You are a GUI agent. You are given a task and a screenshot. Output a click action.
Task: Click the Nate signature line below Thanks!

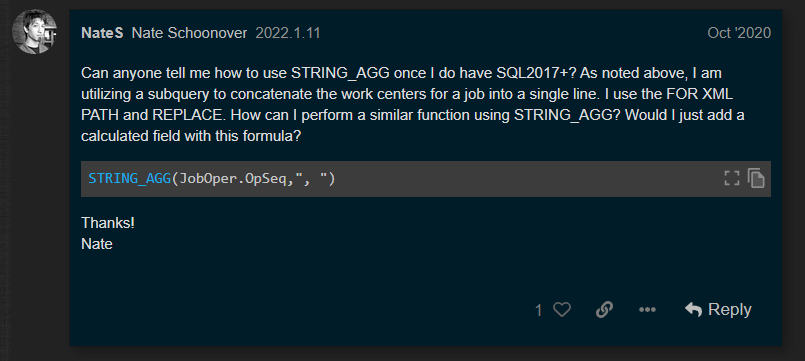point(97,244)
